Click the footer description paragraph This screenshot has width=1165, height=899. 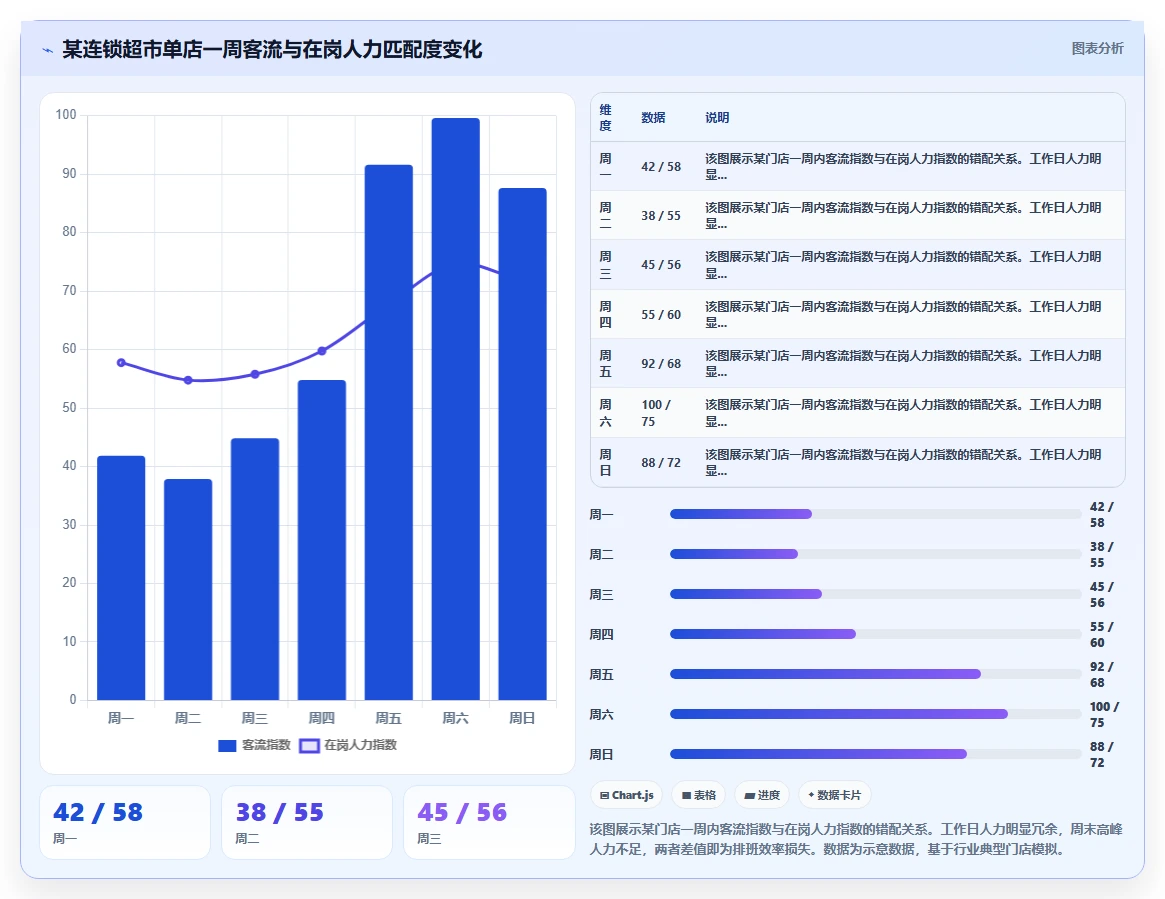pyautogui.click(x=856, y=839)
